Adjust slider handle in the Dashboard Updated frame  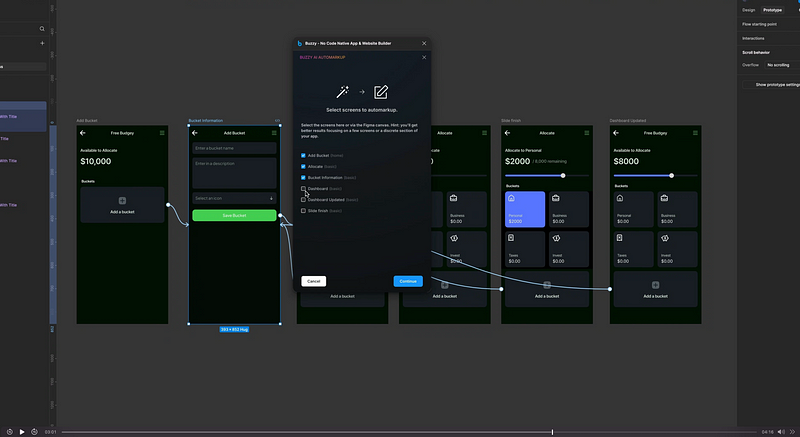[671, 175]
